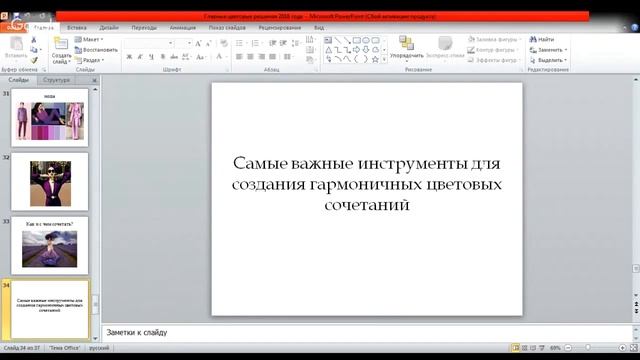Open the change case Aa menu
Screen dimensions: 640x360
click(200, 57)
